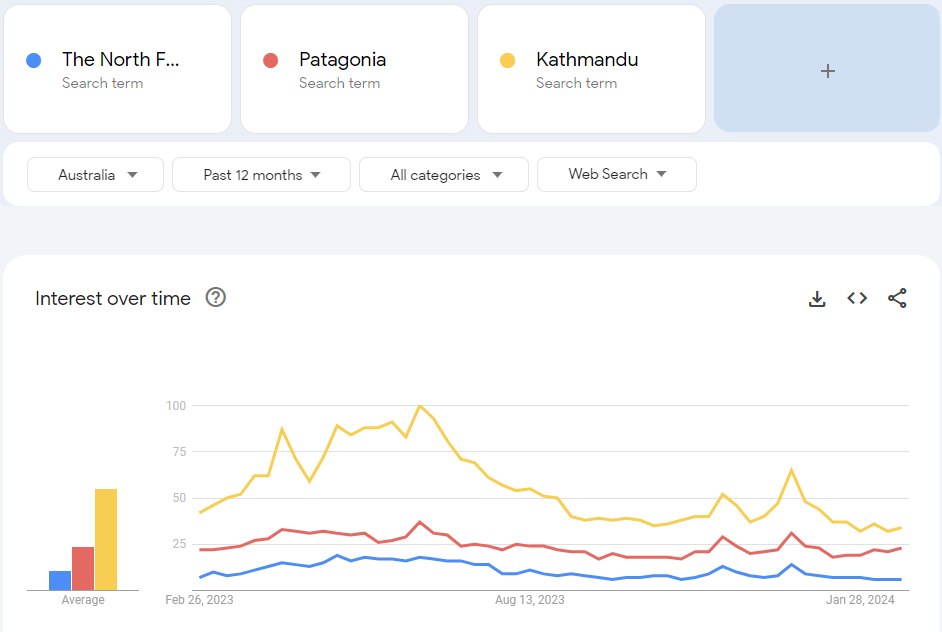Change the Web Search type dropdown
The width and height of the screenshot is (942, 632).
(616, 174)
